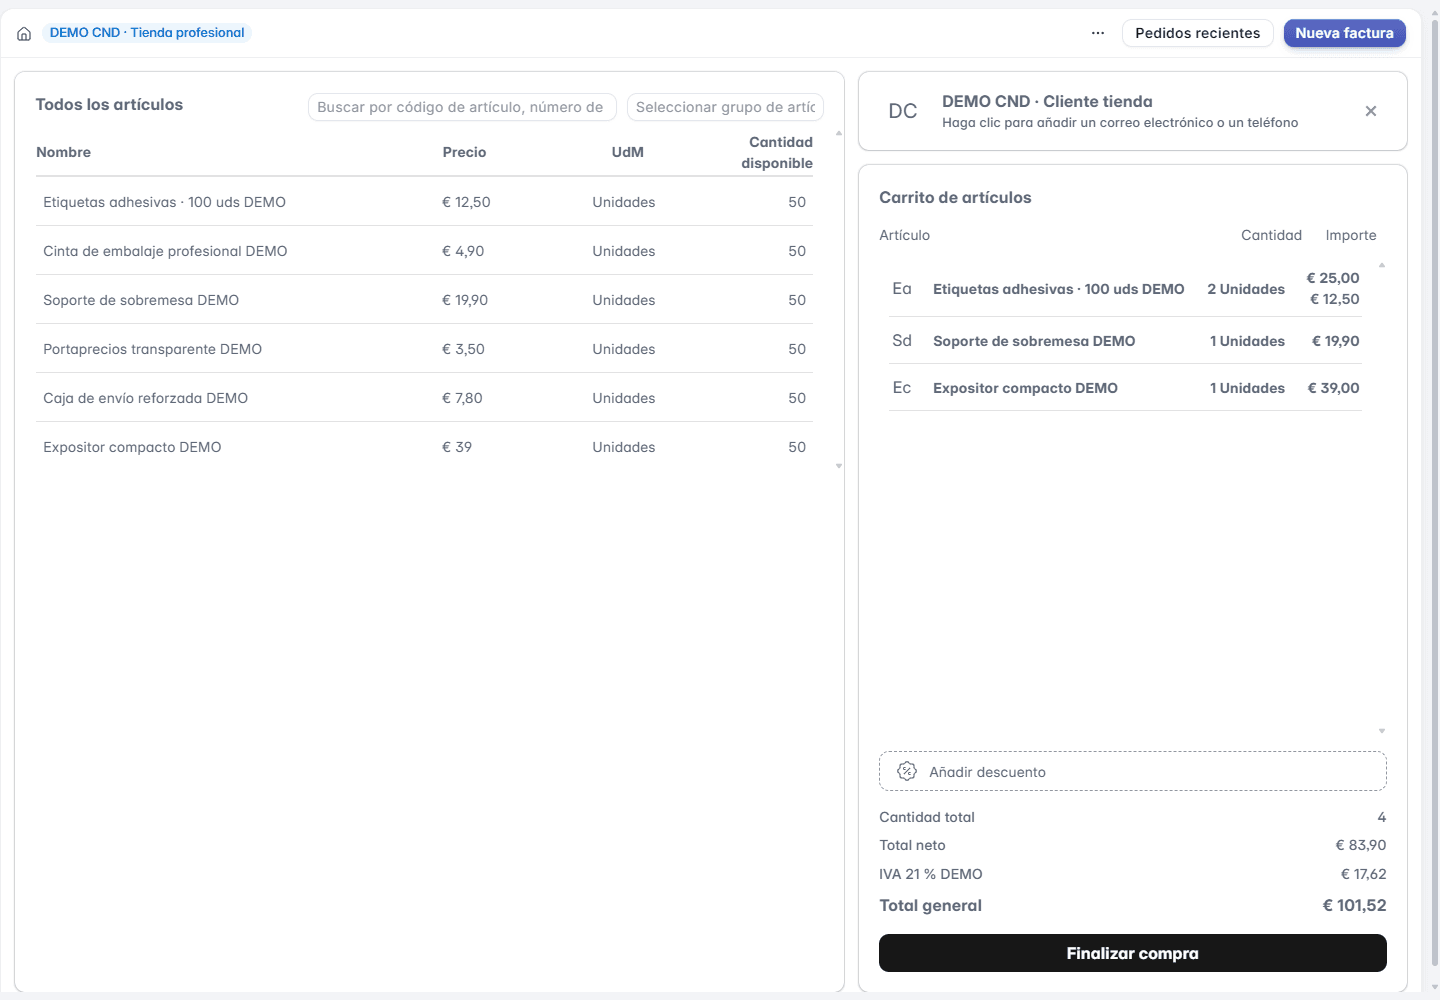Click the 2 Unidades quantity in cart

coord(1246,289)
